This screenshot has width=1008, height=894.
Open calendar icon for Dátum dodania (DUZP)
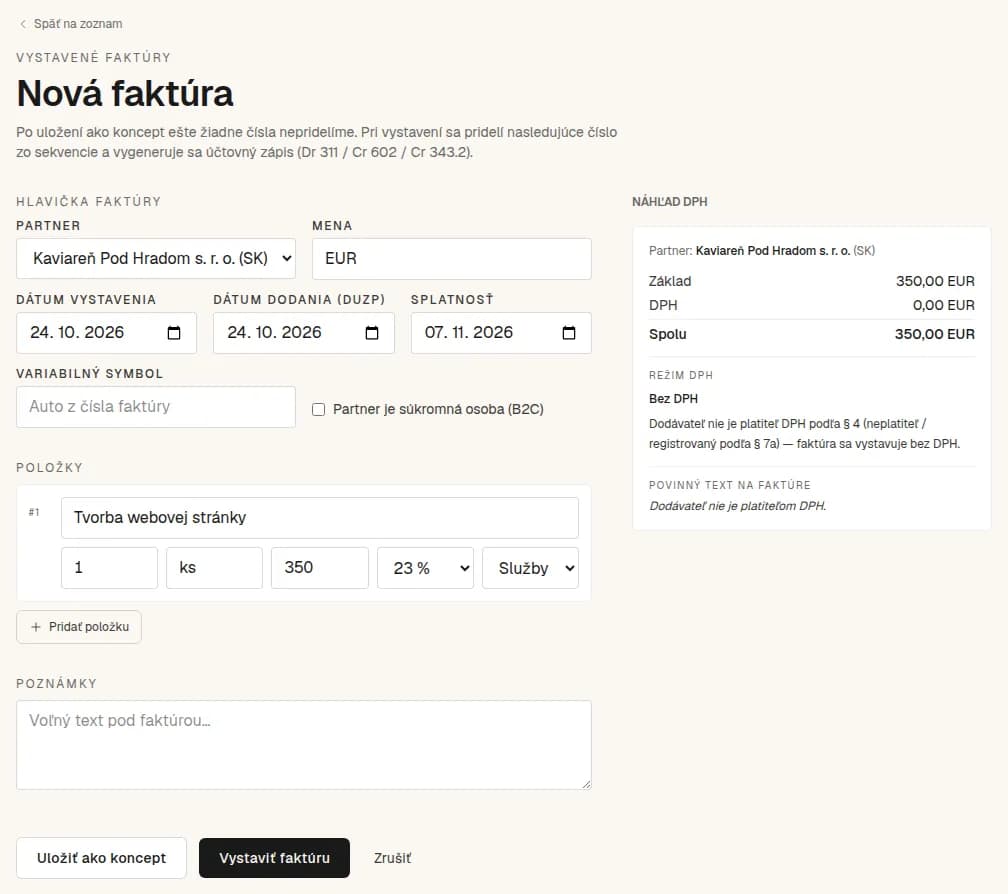(372, 333)
